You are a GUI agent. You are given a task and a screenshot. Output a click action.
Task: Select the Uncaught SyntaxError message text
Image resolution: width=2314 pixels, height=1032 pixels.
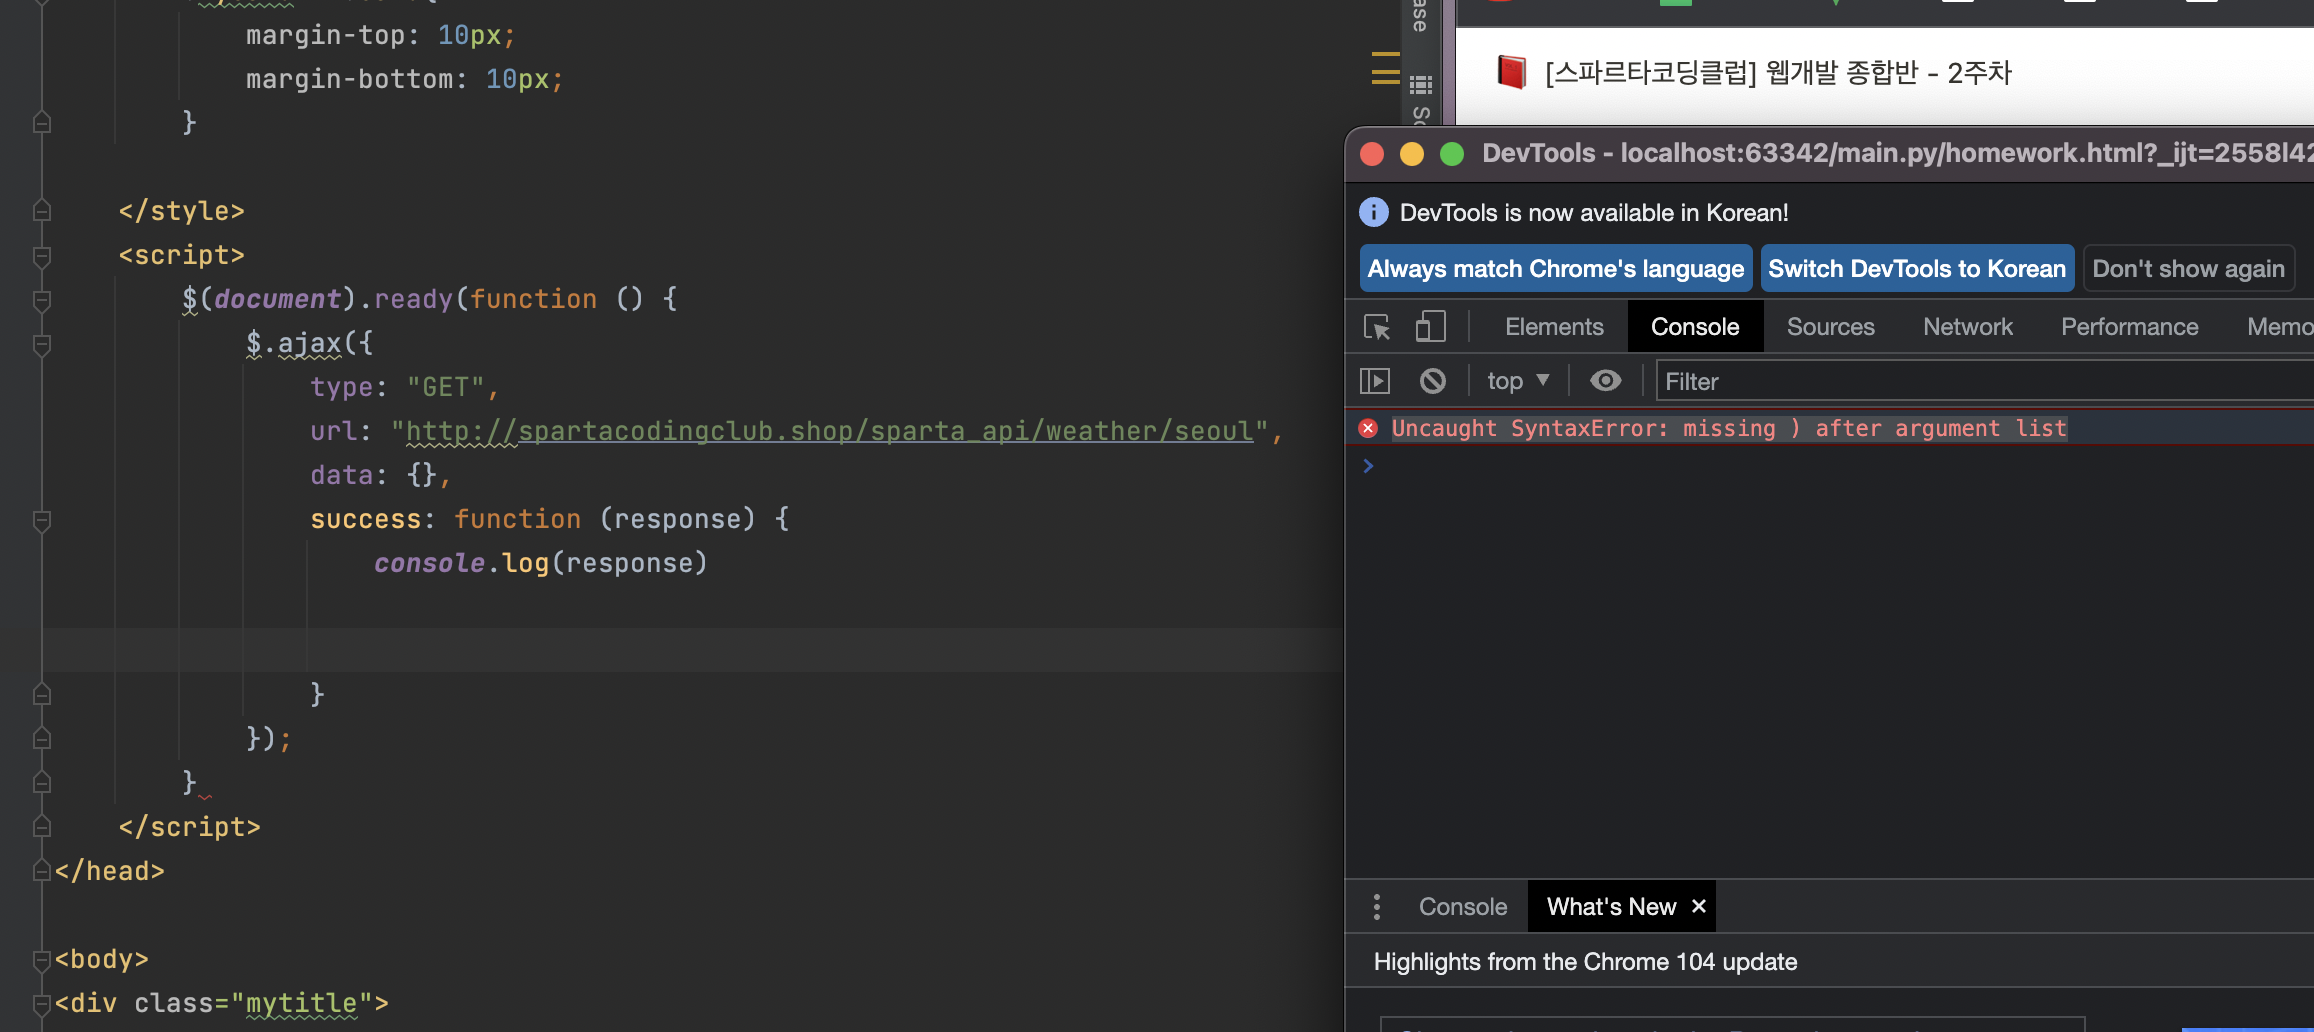tap(1729, 428)
